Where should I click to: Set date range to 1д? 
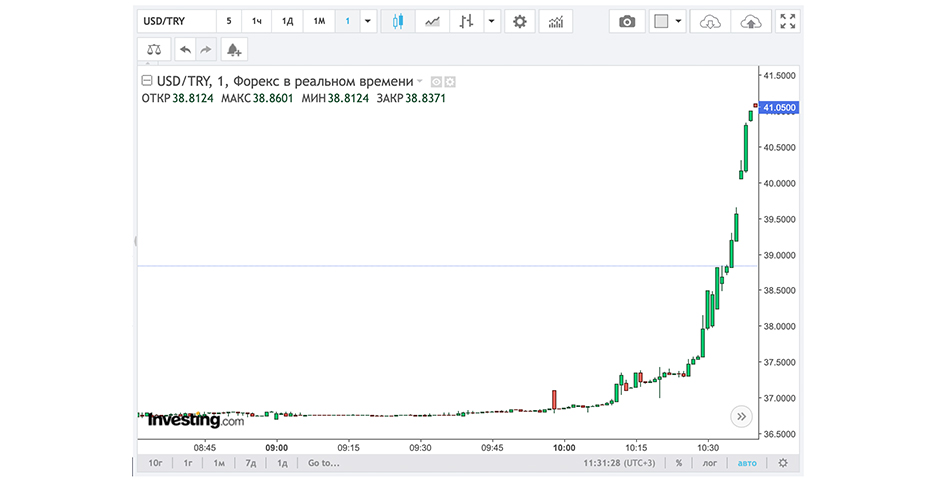pyautogui.click(x=282, y=463)
